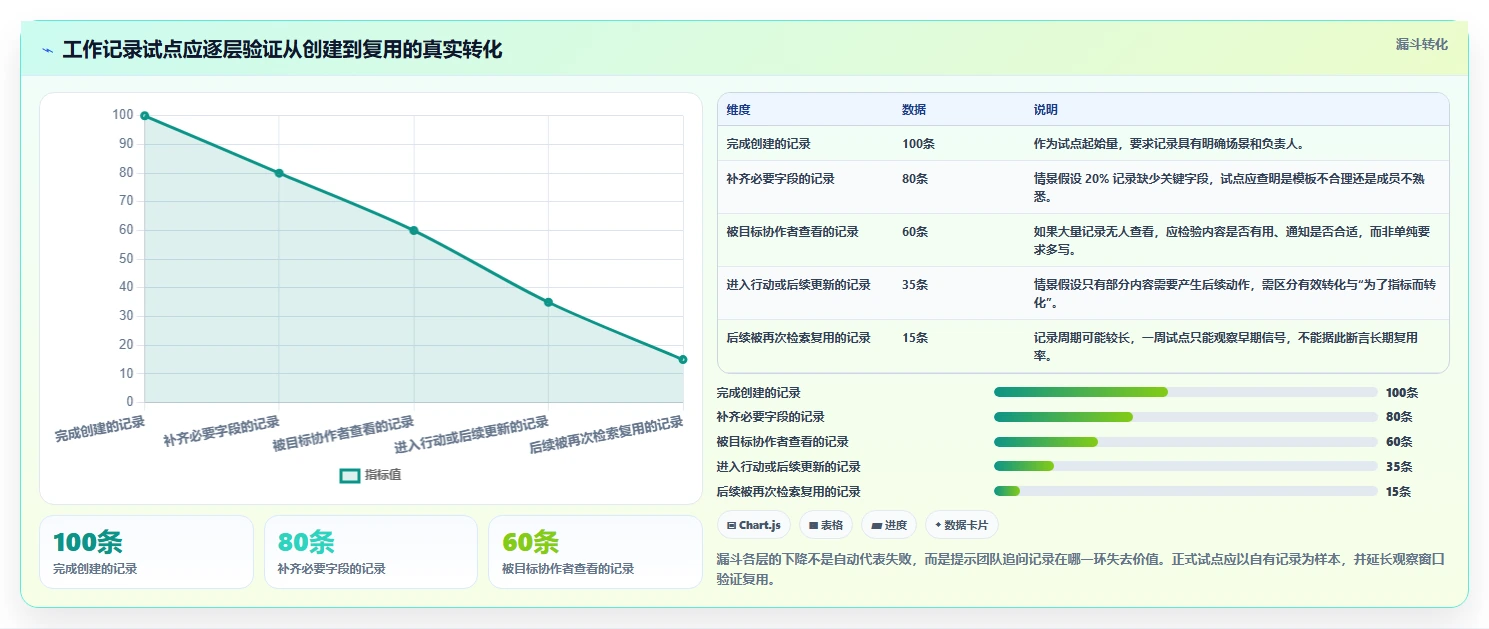Click the description starting 记录周期可能较长

(1226, 347)
